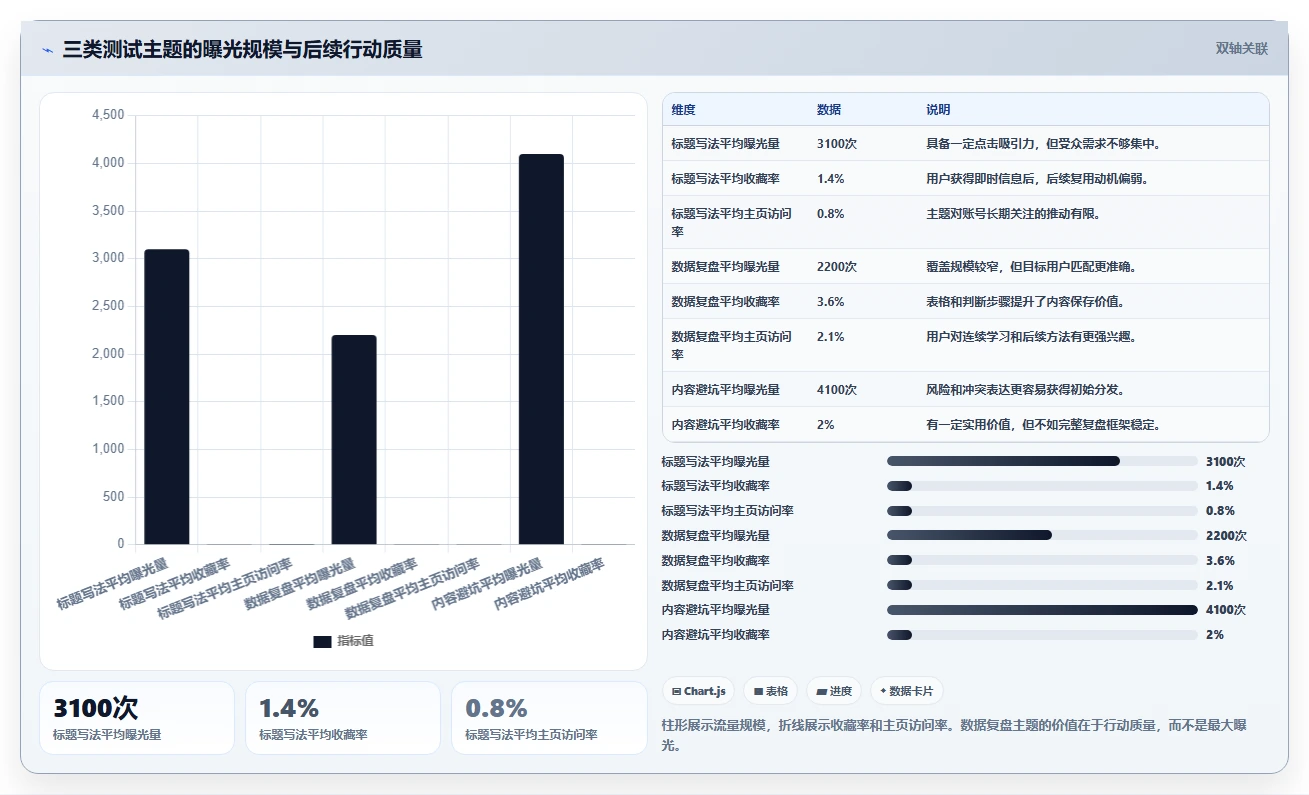Click the 3,000 y-axis tick label

click(x=108, y=258)
